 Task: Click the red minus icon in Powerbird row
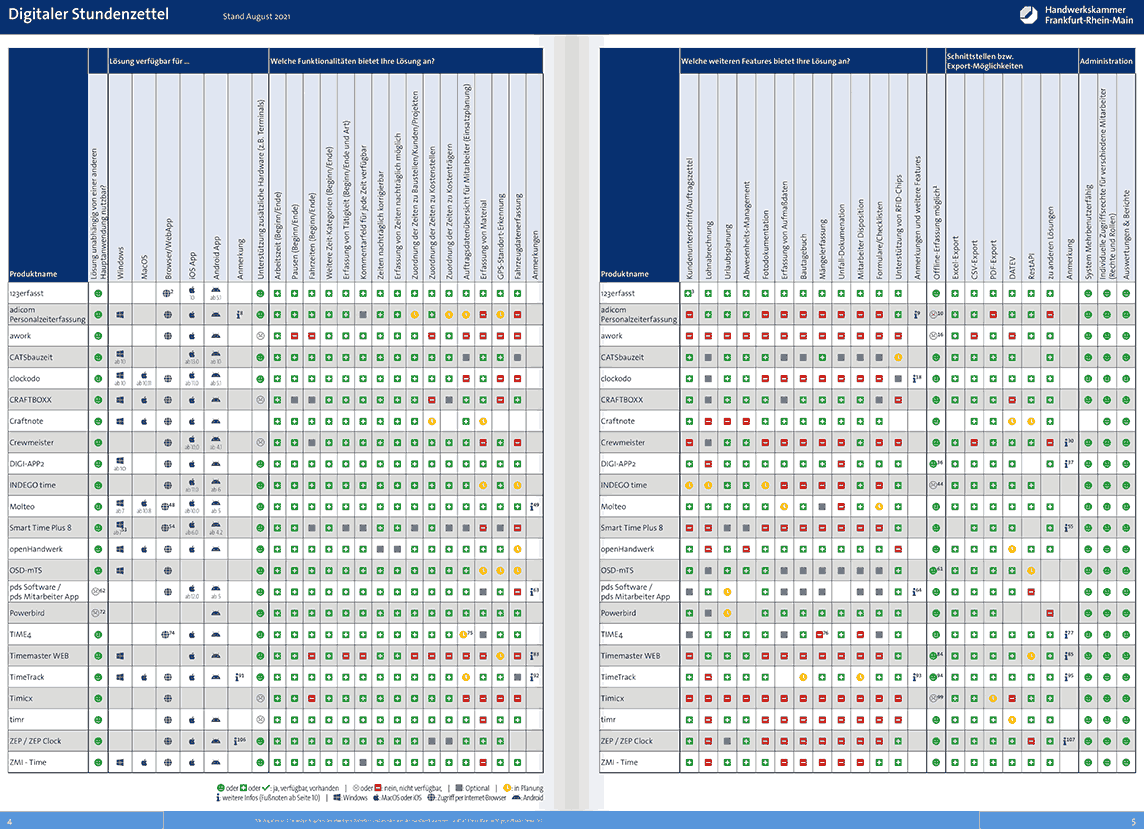click(1050, 613)
